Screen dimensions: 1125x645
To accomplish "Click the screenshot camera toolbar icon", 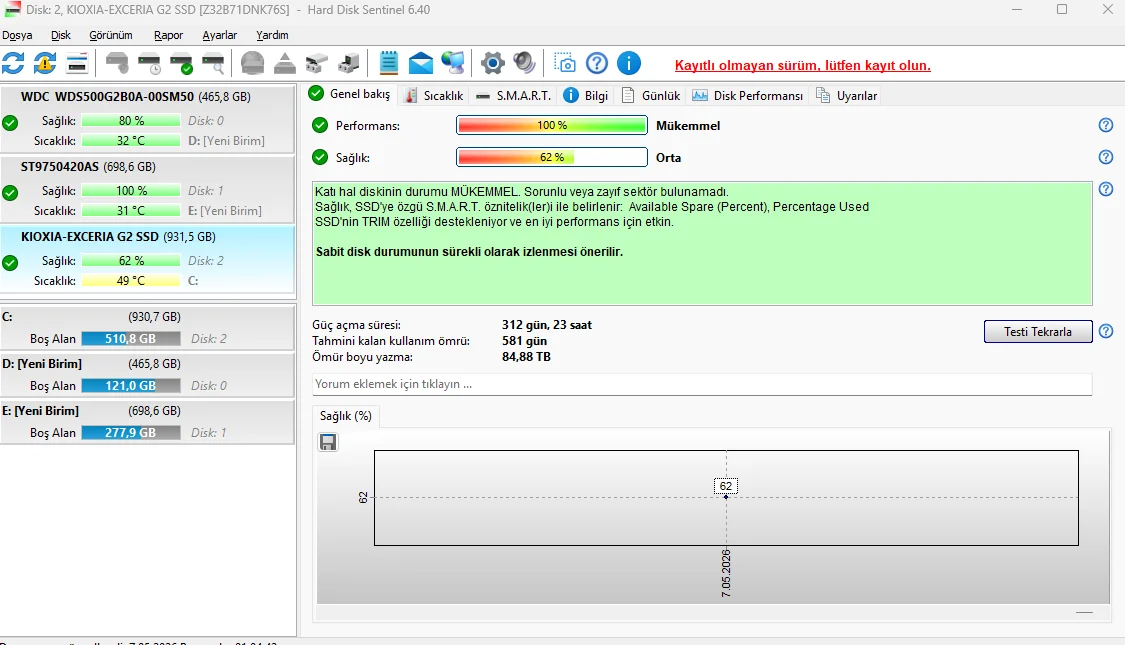I will [x=565, y=63].
